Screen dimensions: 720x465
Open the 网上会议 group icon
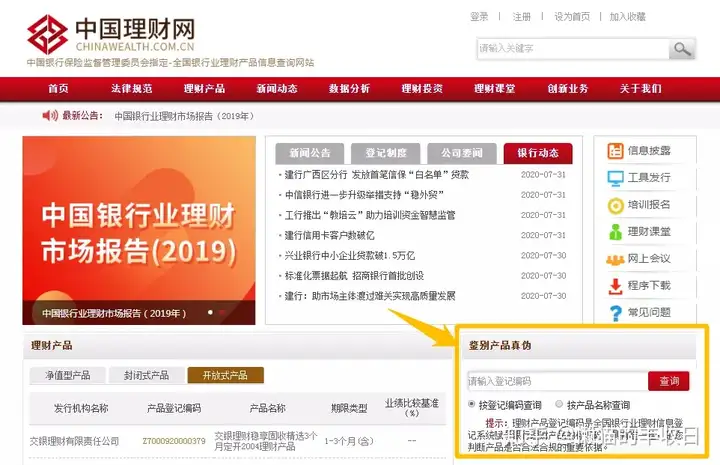pos(615,259)
